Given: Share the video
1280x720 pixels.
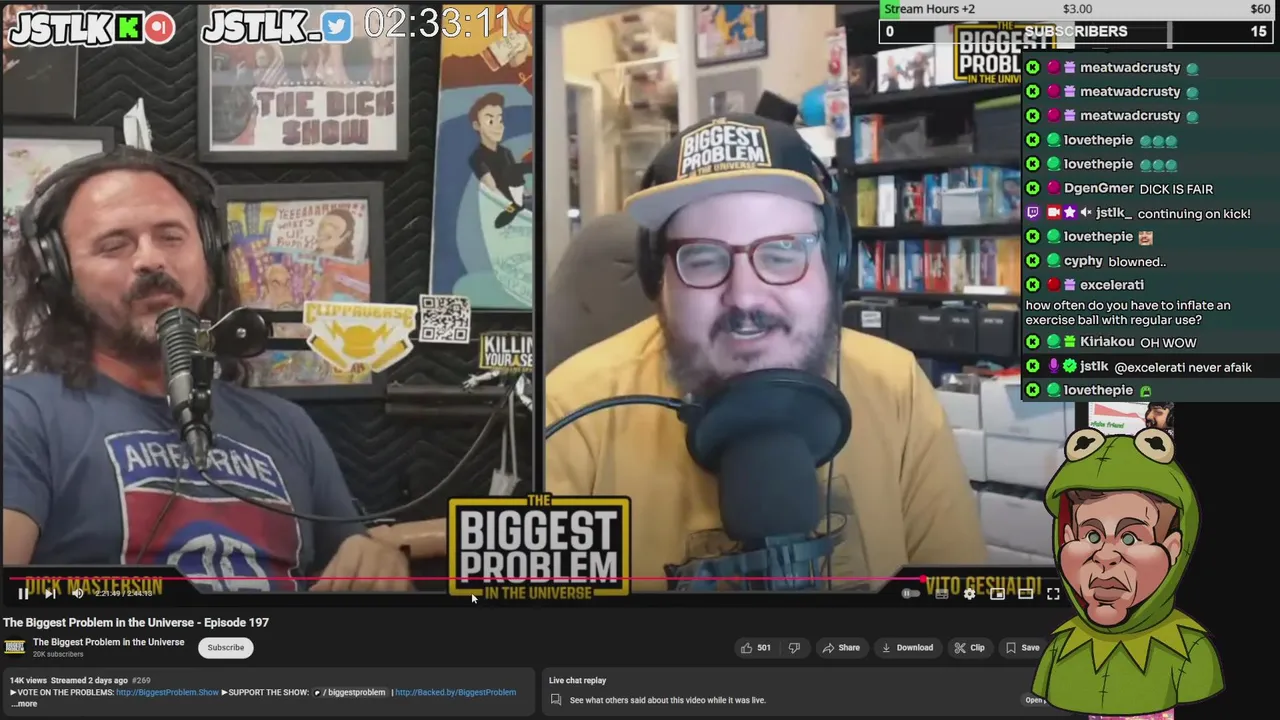Looking at the screenshot, I should point(841,648).
